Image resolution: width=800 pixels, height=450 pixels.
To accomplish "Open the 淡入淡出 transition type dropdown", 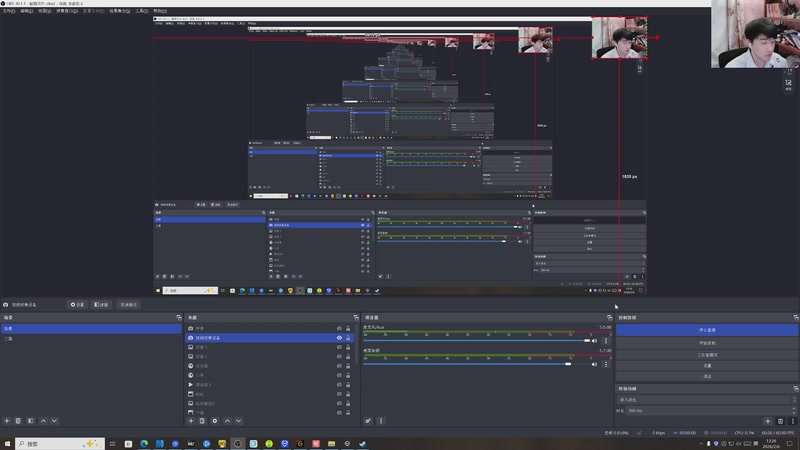I will (707, 399).
